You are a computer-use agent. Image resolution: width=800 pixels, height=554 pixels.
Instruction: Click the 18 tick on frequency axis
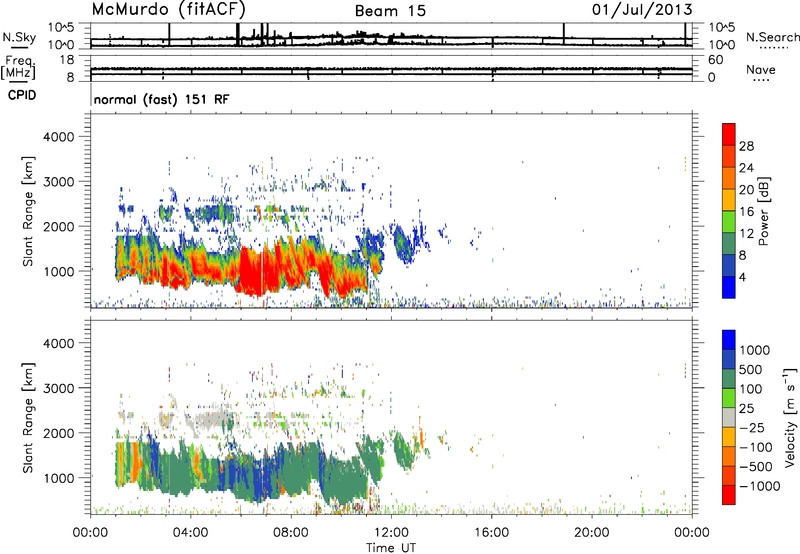point(68,60)
